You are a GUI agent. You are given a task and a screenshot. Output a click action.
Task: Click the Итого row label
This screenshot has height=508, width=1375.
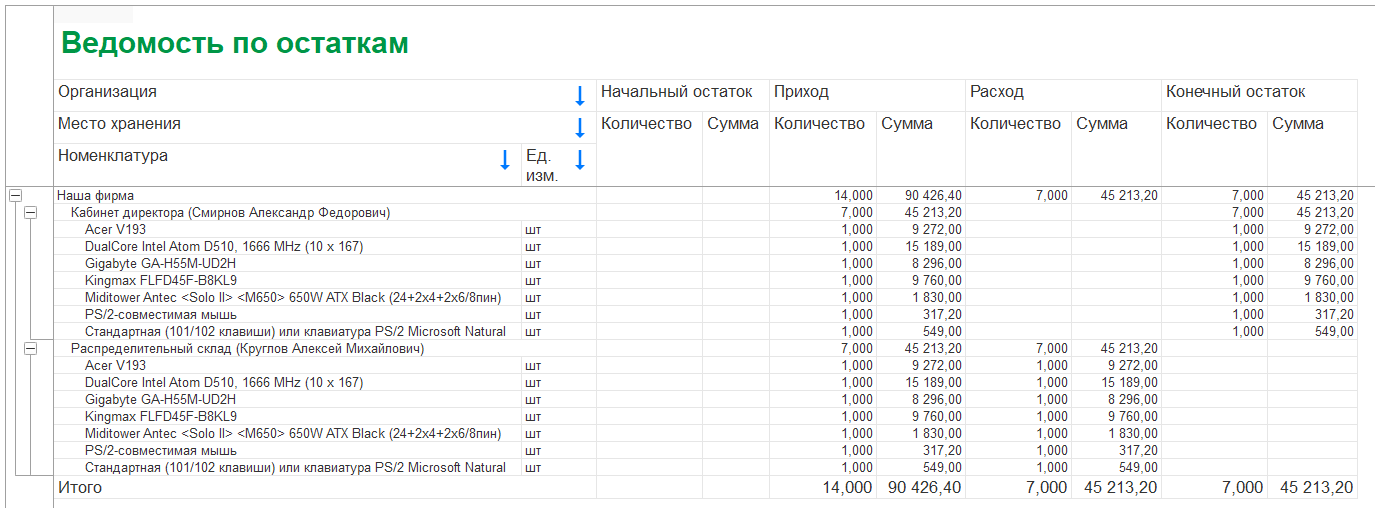tap(79, 488)
